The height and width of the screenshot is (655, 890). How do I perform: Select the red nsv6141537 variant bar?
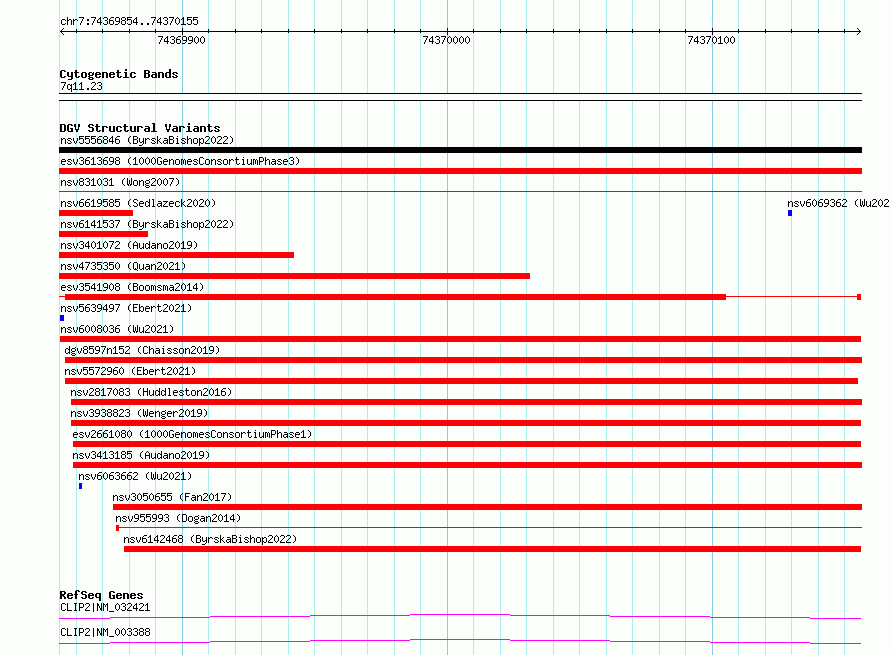pyautogui.click(x=103, y=234)
